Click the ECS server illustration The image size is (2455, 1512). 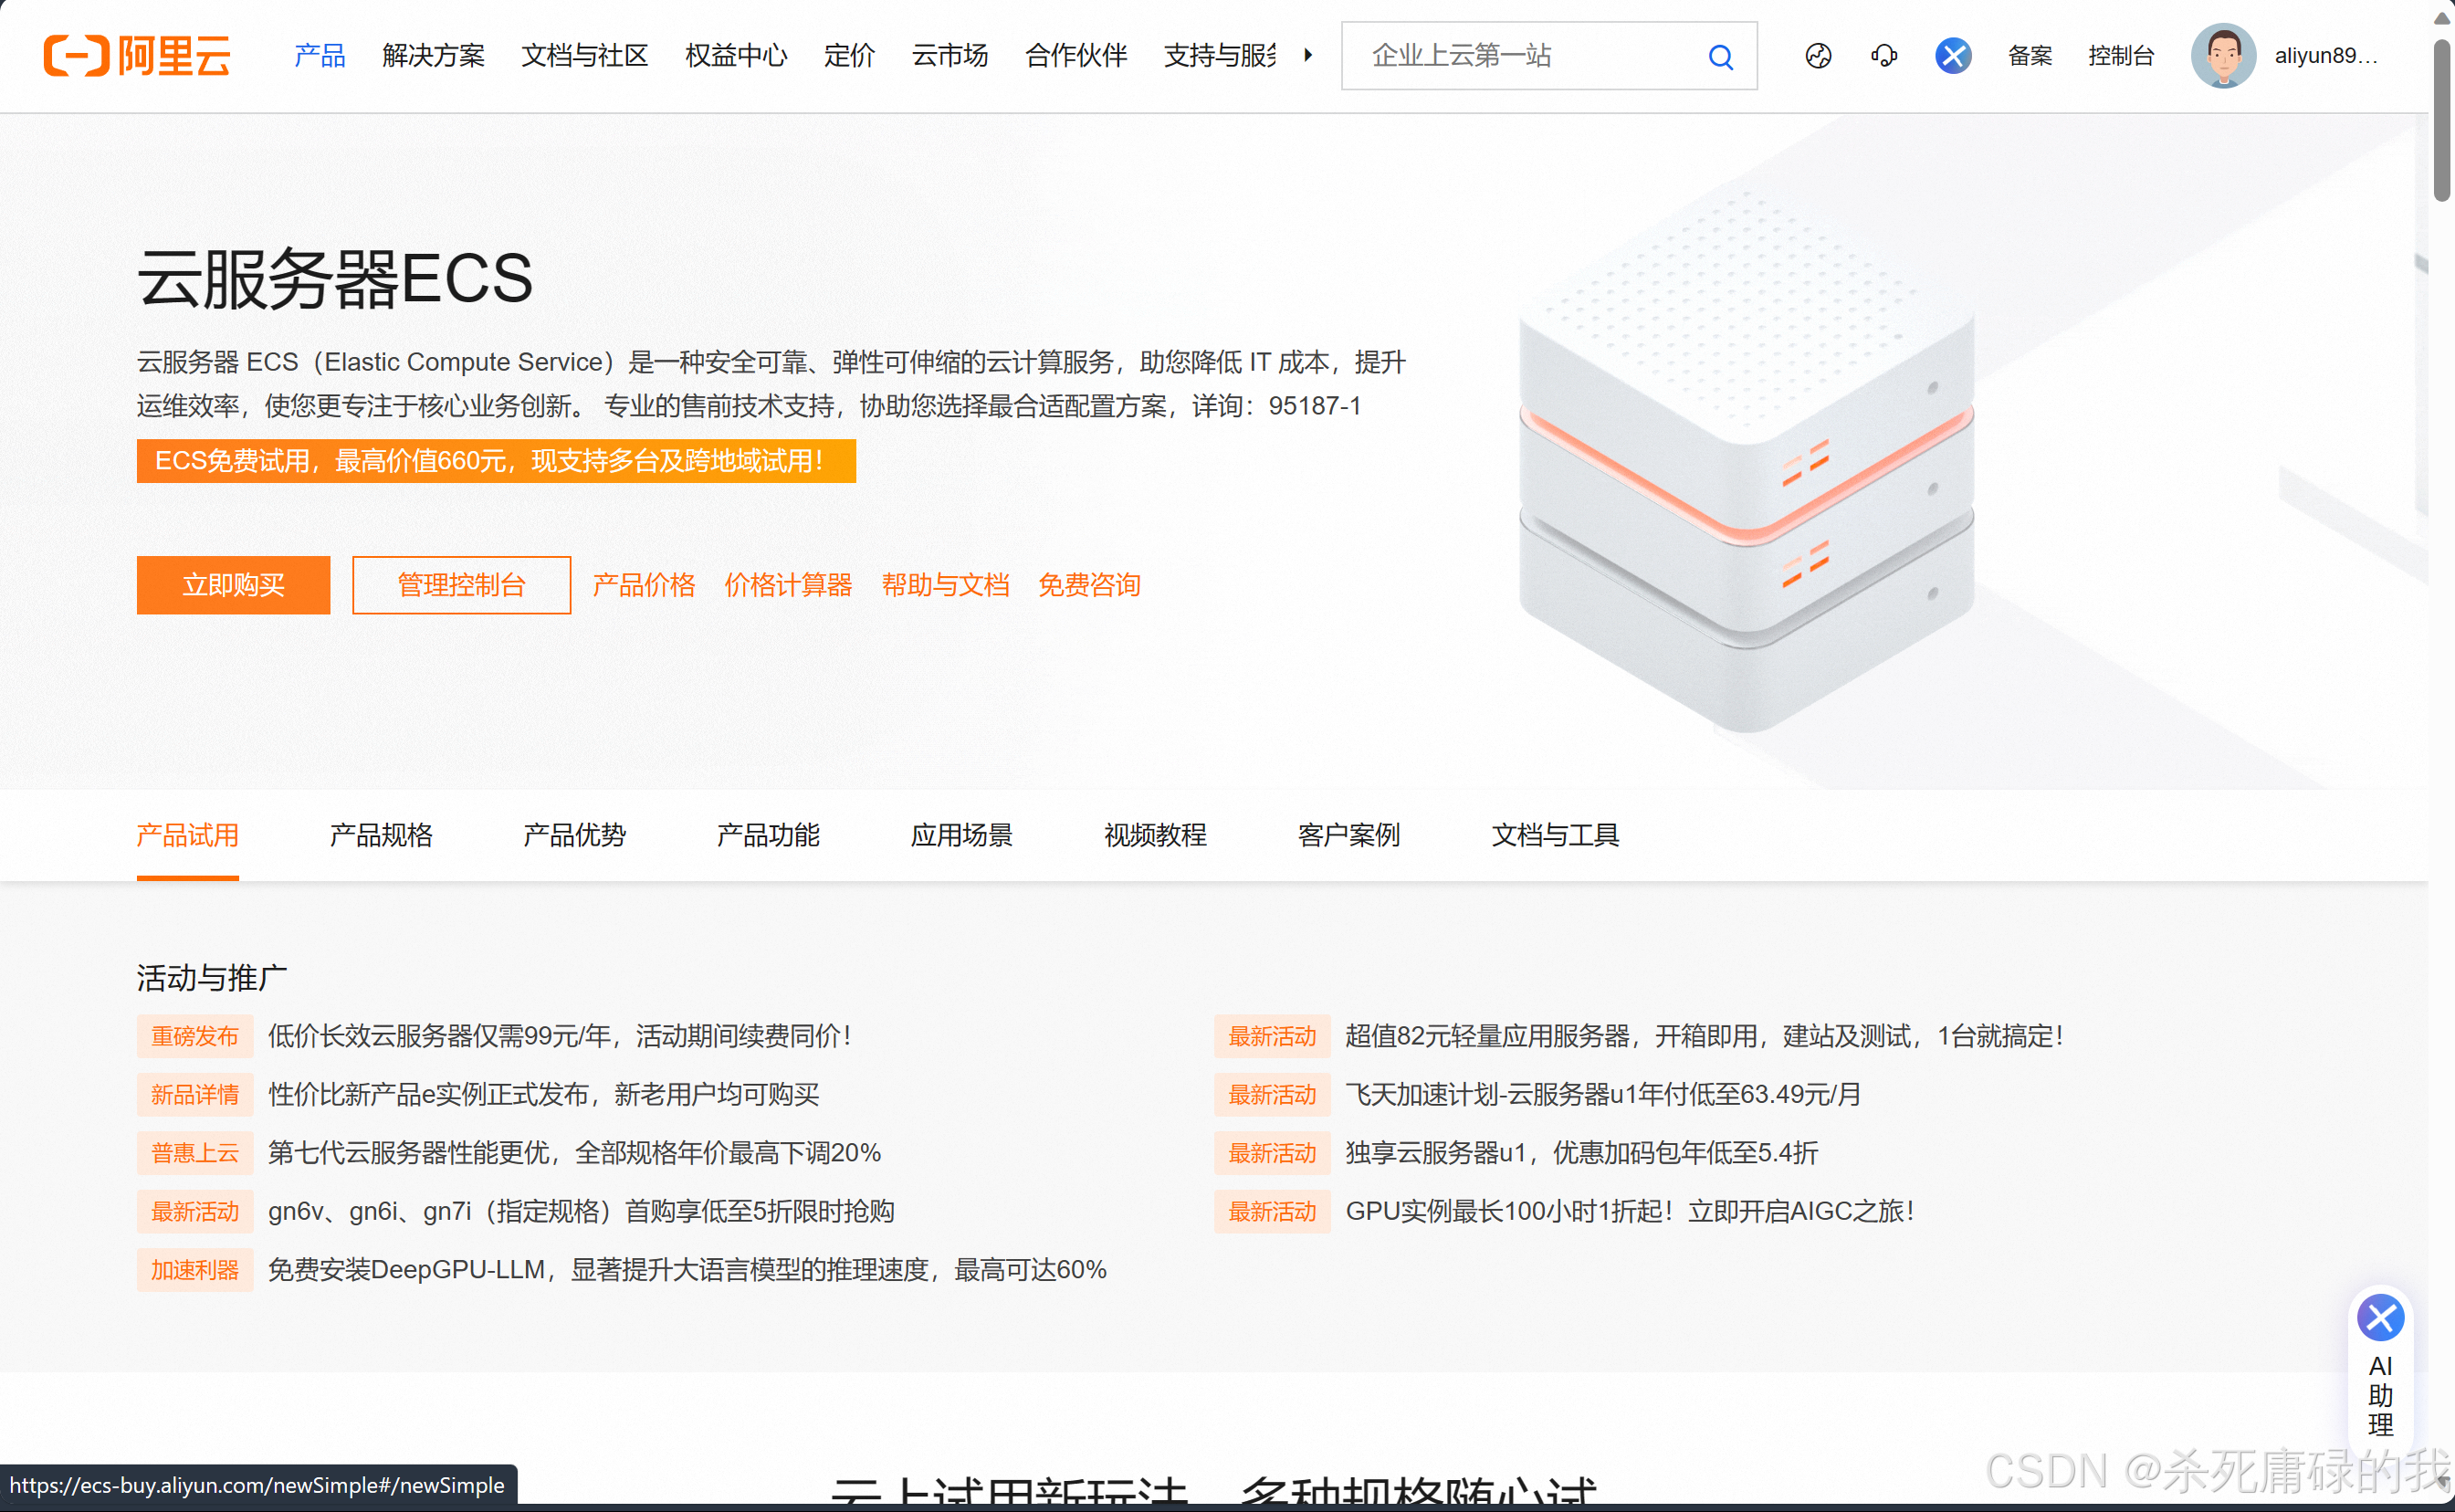[1746, 460]
